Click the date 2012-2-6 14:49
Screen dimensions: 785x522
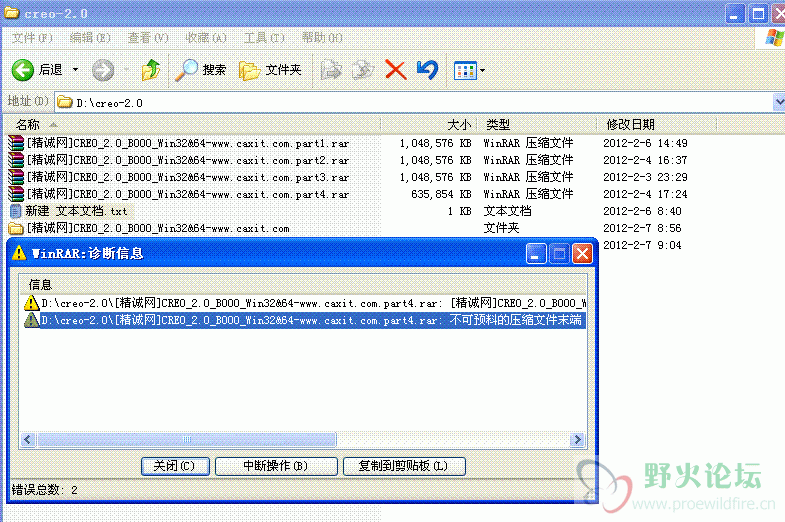click(645, 143)
